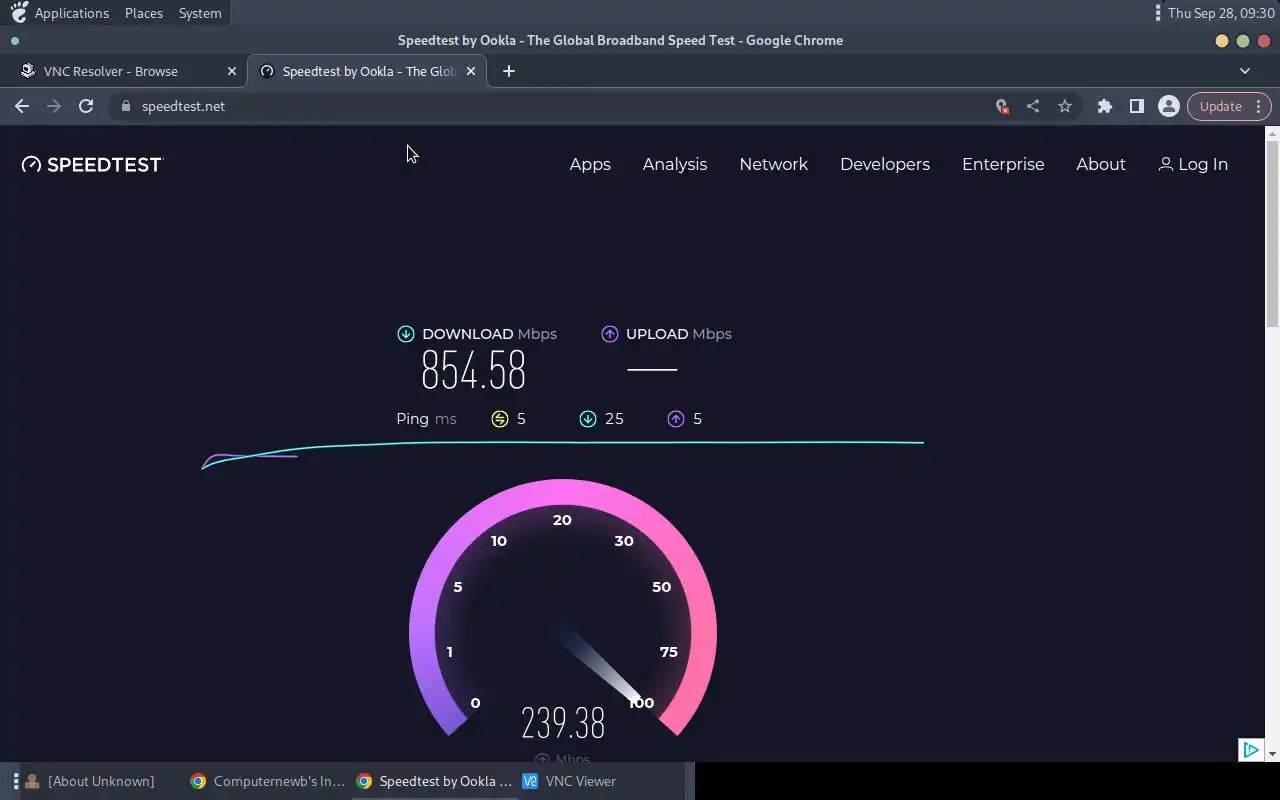Open a new browser tab

pos(509,71)
